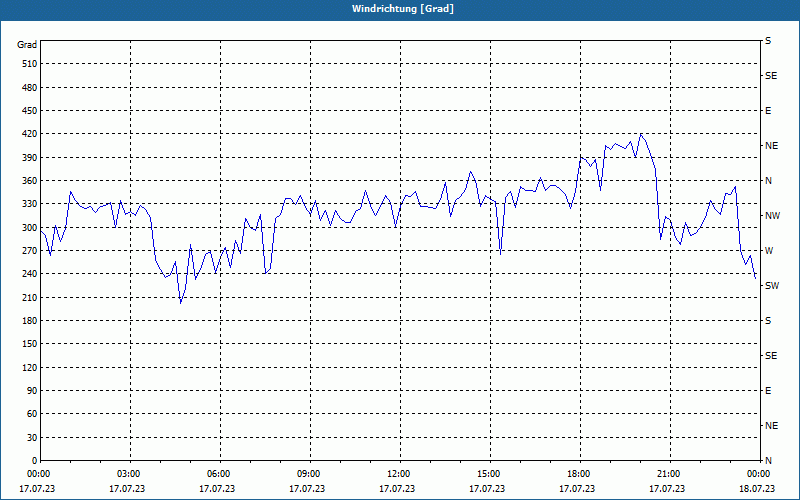This screenshot has height=500, width=800.
Task: Click the 510 y-axis value
Action: click(x=30, y=64)
